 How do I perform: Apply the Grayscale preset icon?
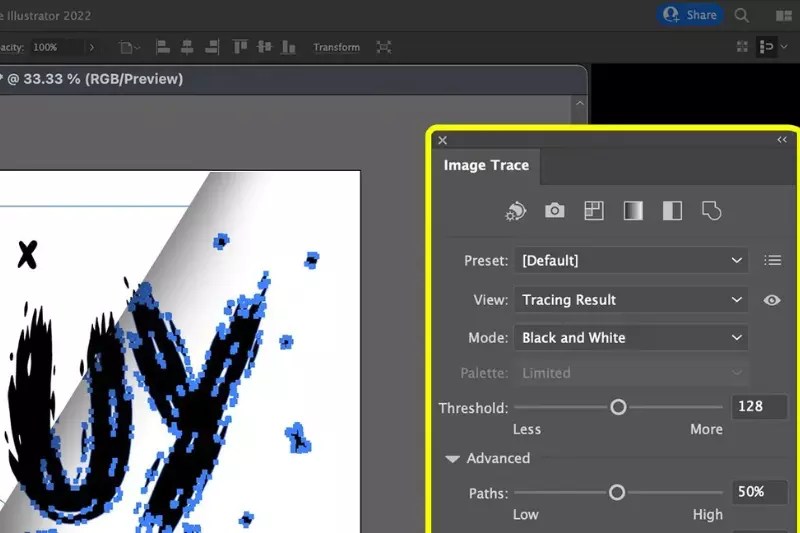click(633, 211)
